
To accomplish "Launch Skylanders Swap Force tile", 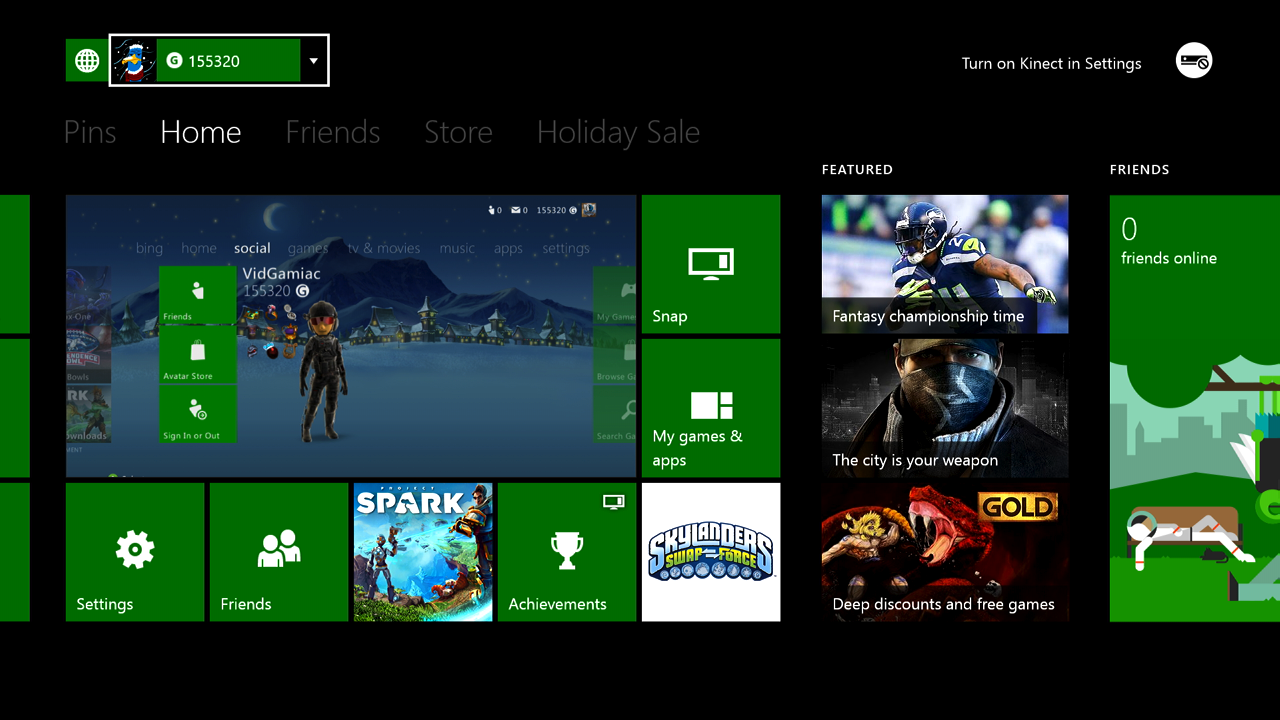I will click(x=711, y=552).
